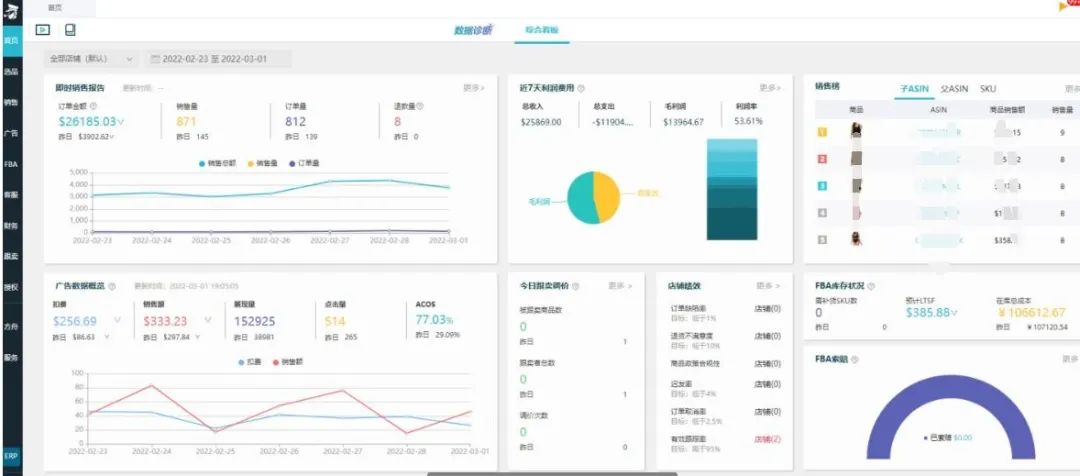Click the app logo in the sidebar
The width and height of the screenshot is (1080, 476).
(x=11, y=10)
